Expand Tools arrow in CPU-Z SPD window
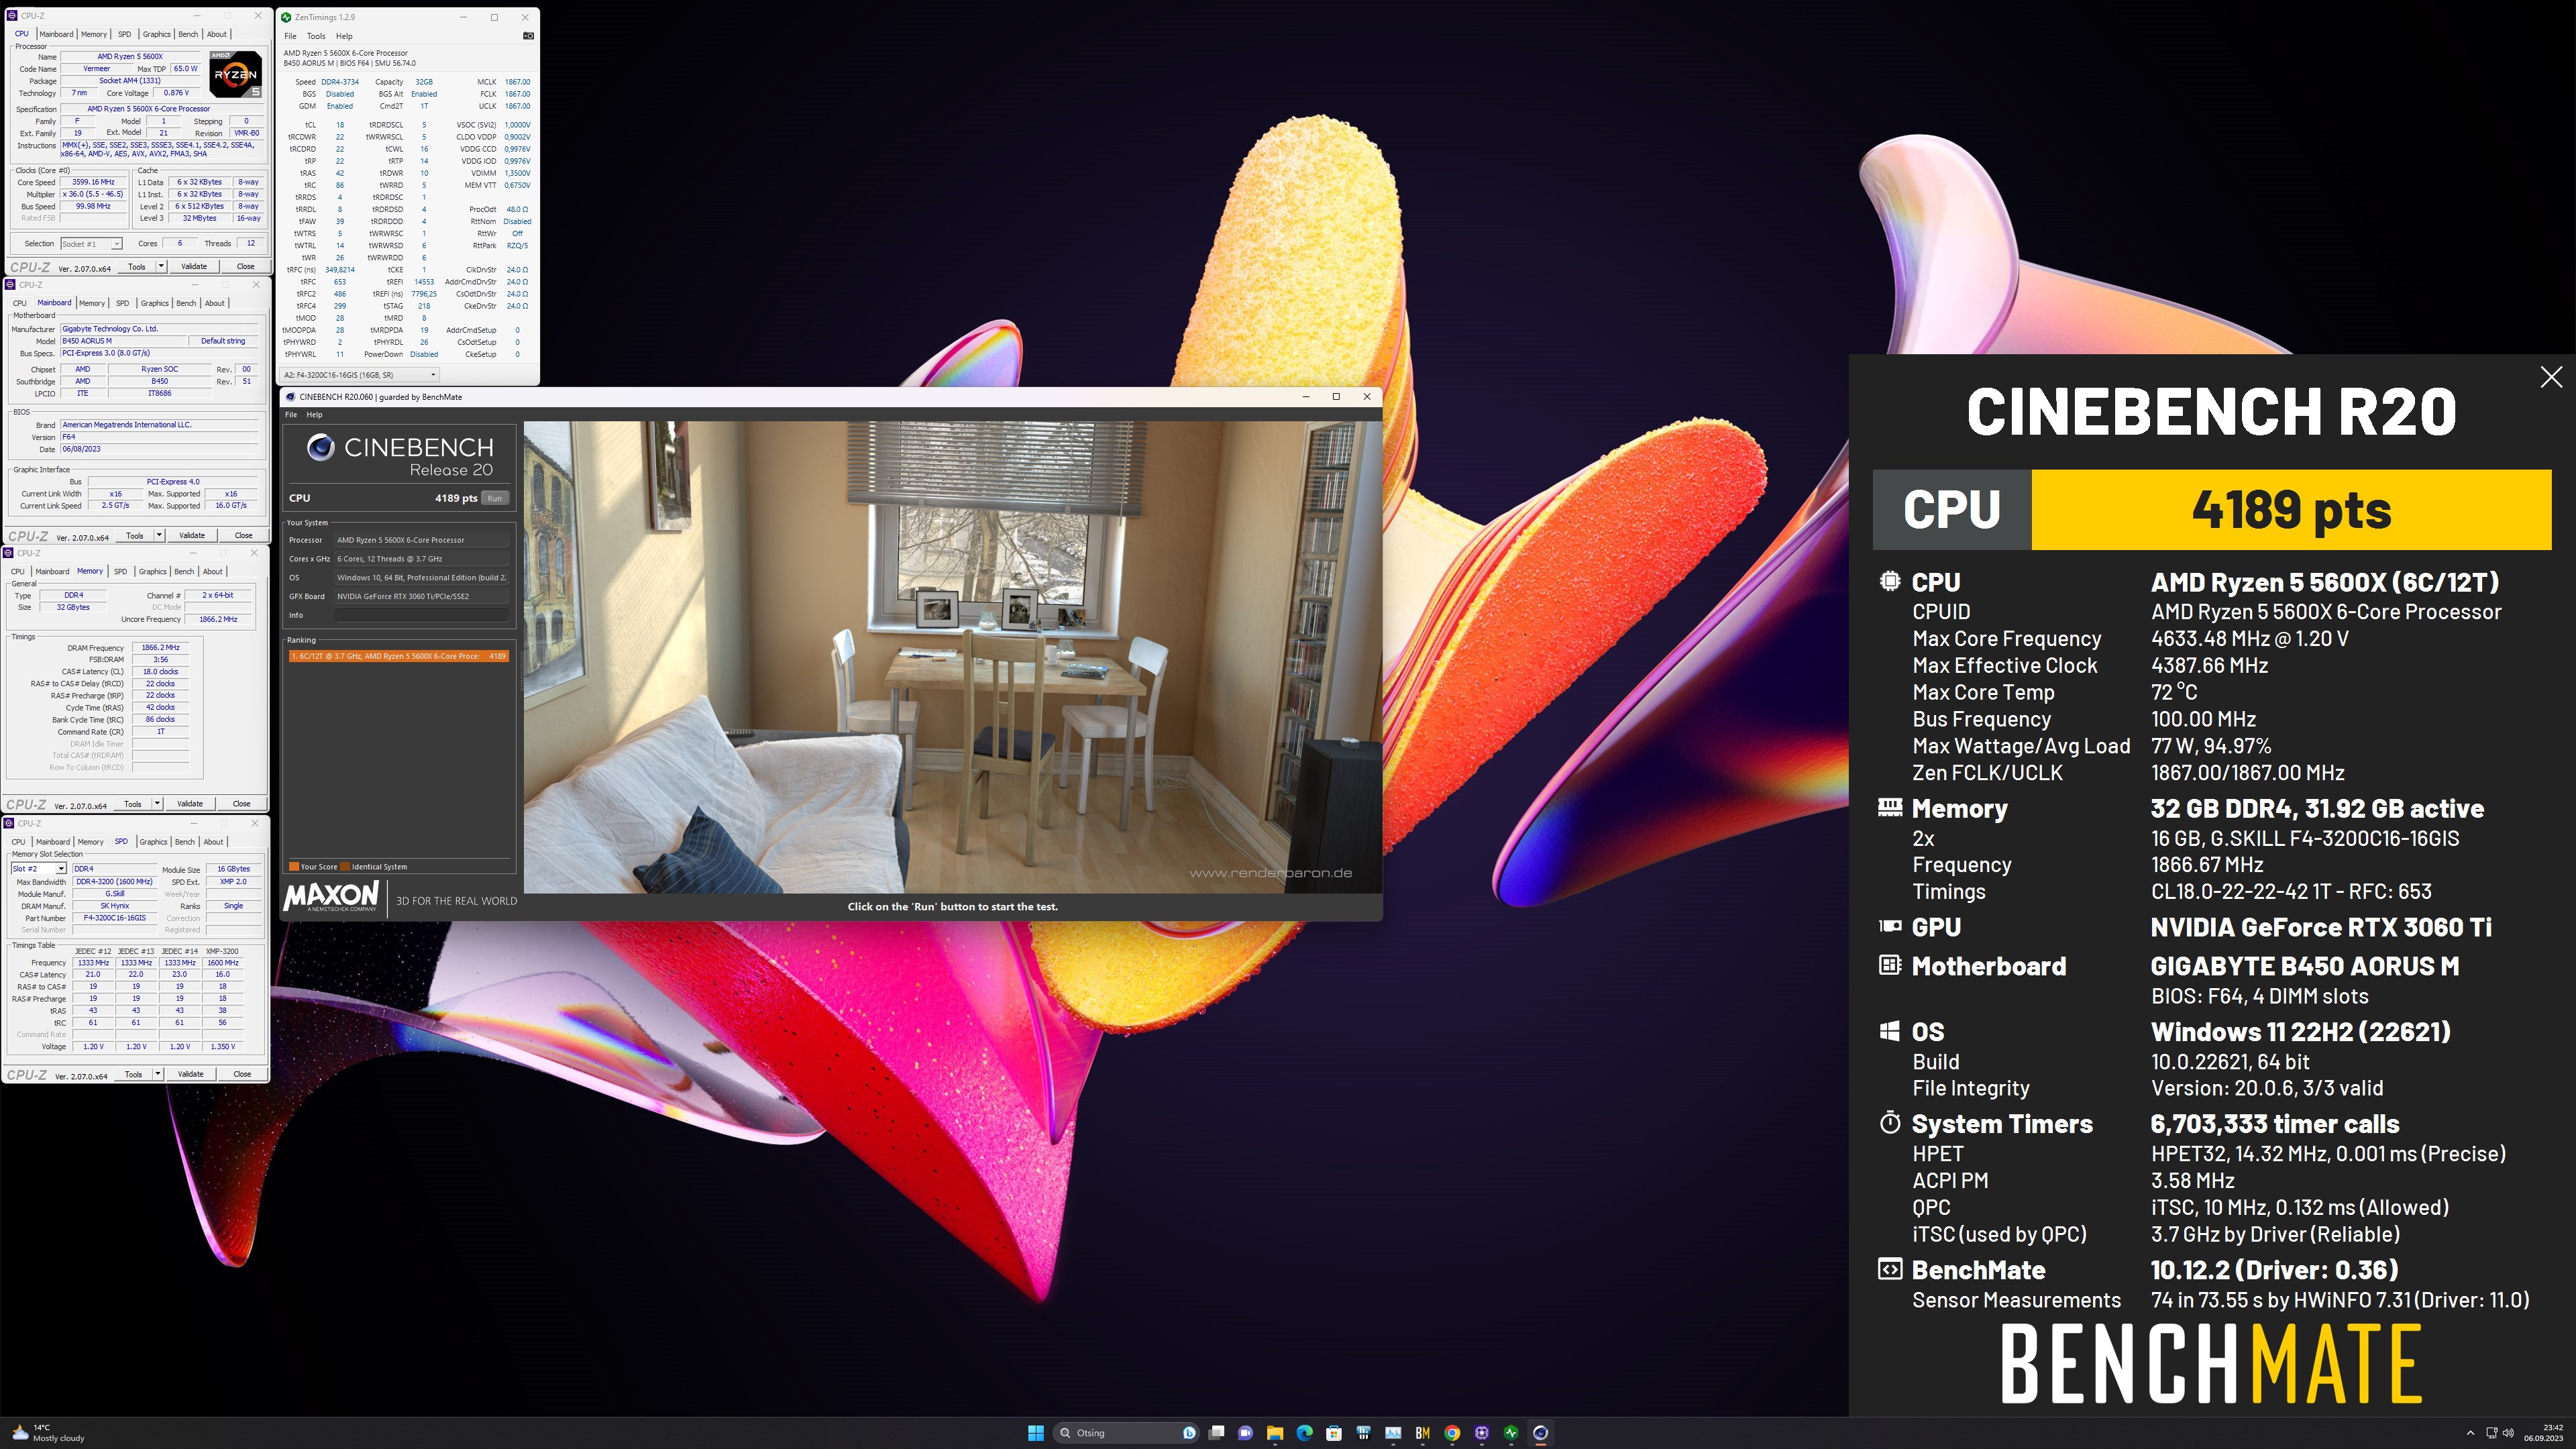2576x1449 pixels. click(157, 1073)
